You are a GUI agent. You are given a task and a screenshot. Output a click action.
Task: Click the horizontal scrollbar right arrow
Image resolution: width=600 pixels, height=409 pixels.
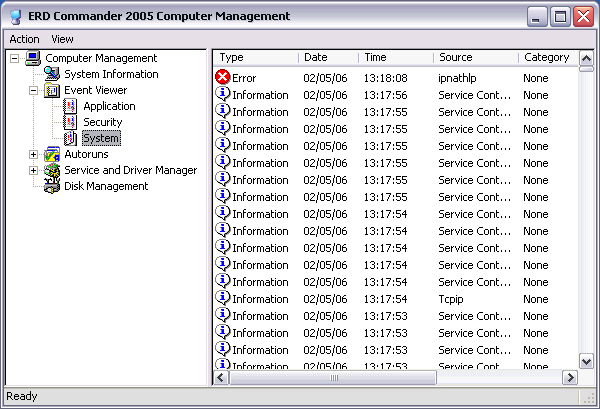point(570,378)
